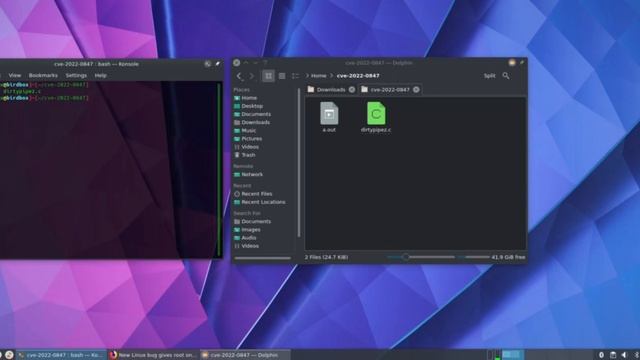The width and height of the screenshot is (640, 360).
Task: Open the Bookmarks menu in Konsole
Action: click(x=43, y=76)
